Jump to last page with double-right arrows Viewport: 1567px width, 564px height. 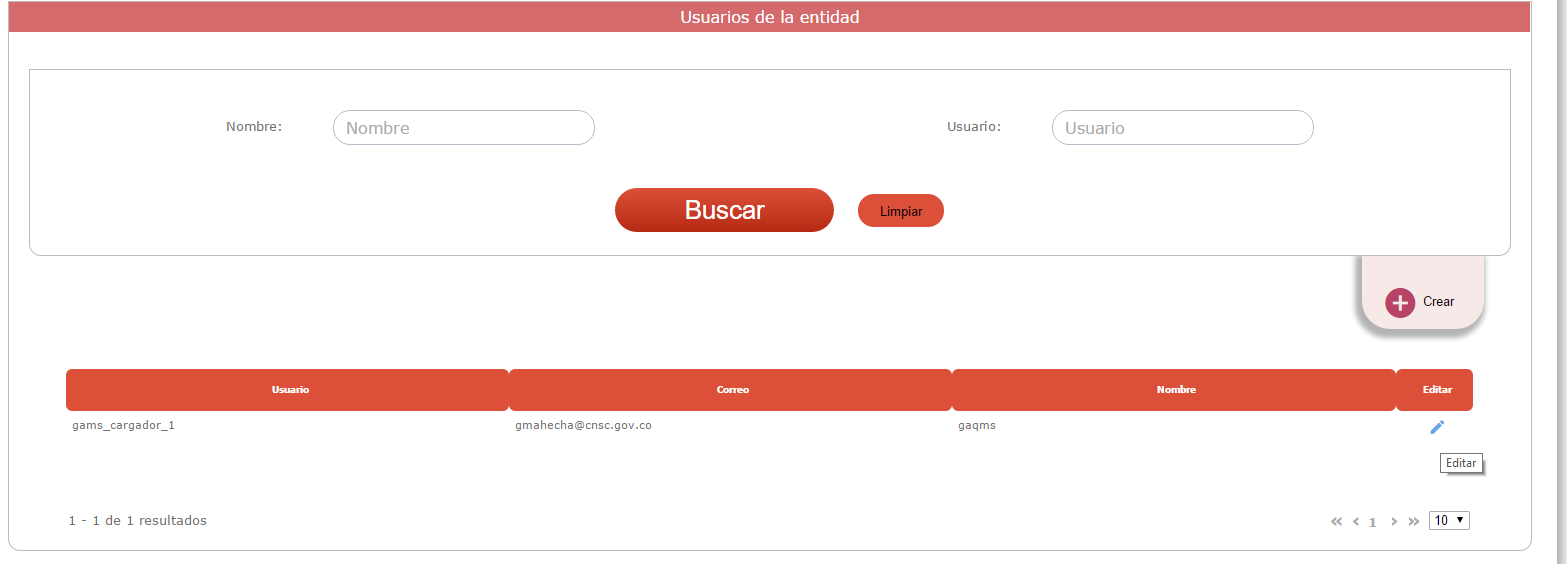[1414, 521]
